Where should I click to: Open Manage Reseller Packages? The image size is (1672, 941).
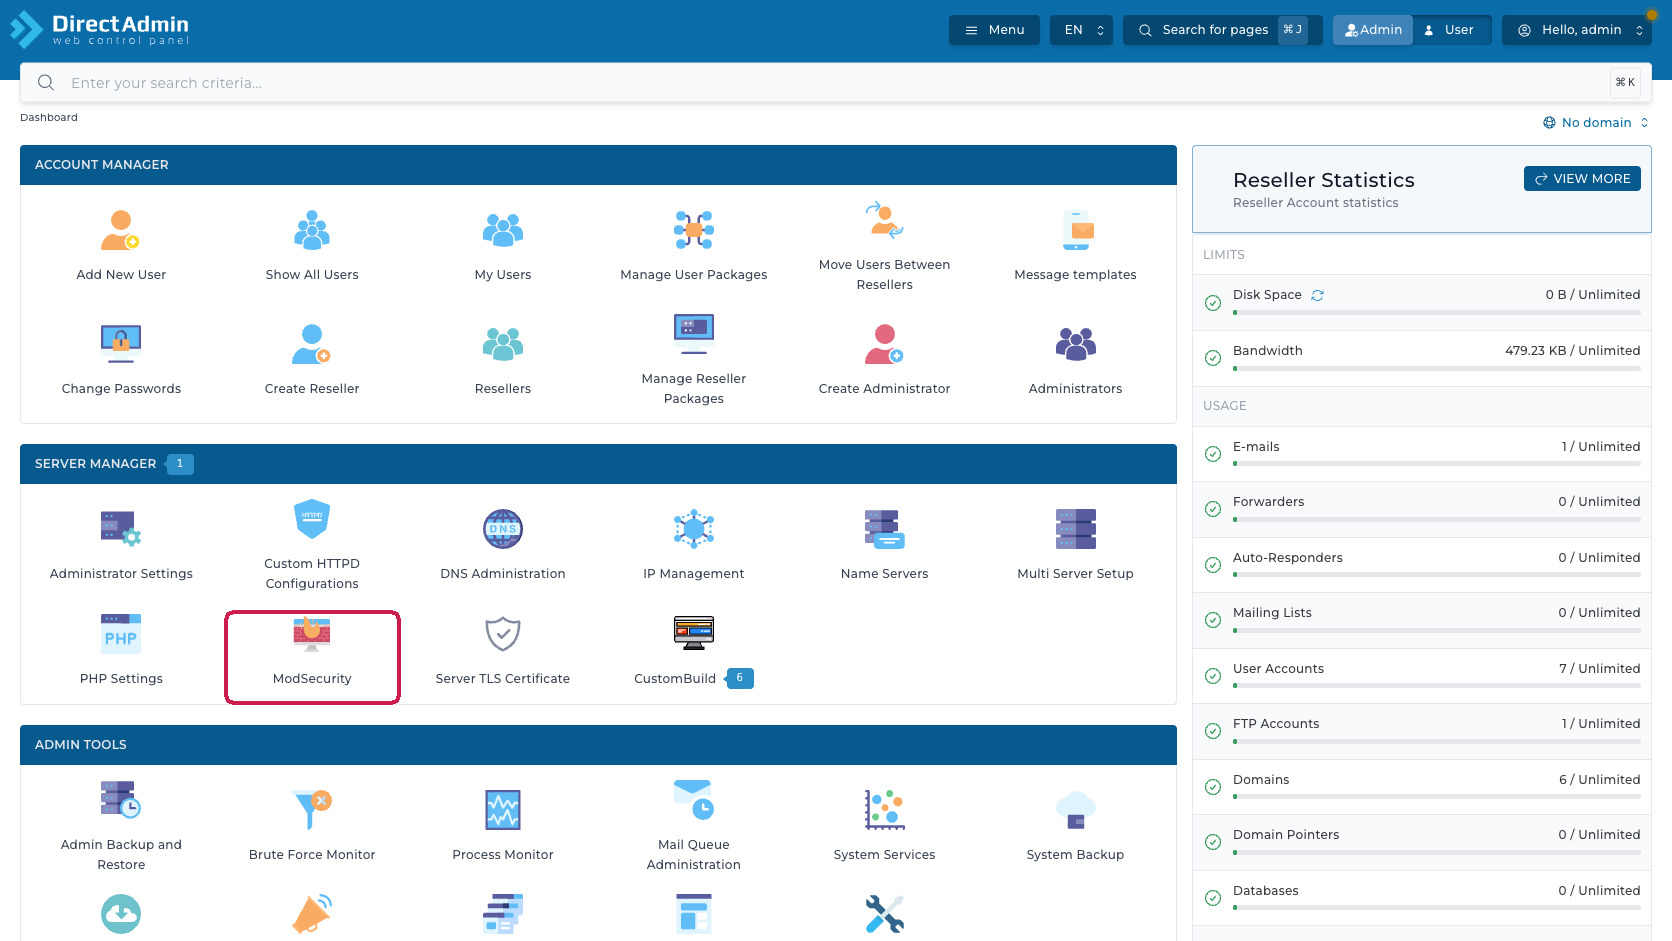694,361
